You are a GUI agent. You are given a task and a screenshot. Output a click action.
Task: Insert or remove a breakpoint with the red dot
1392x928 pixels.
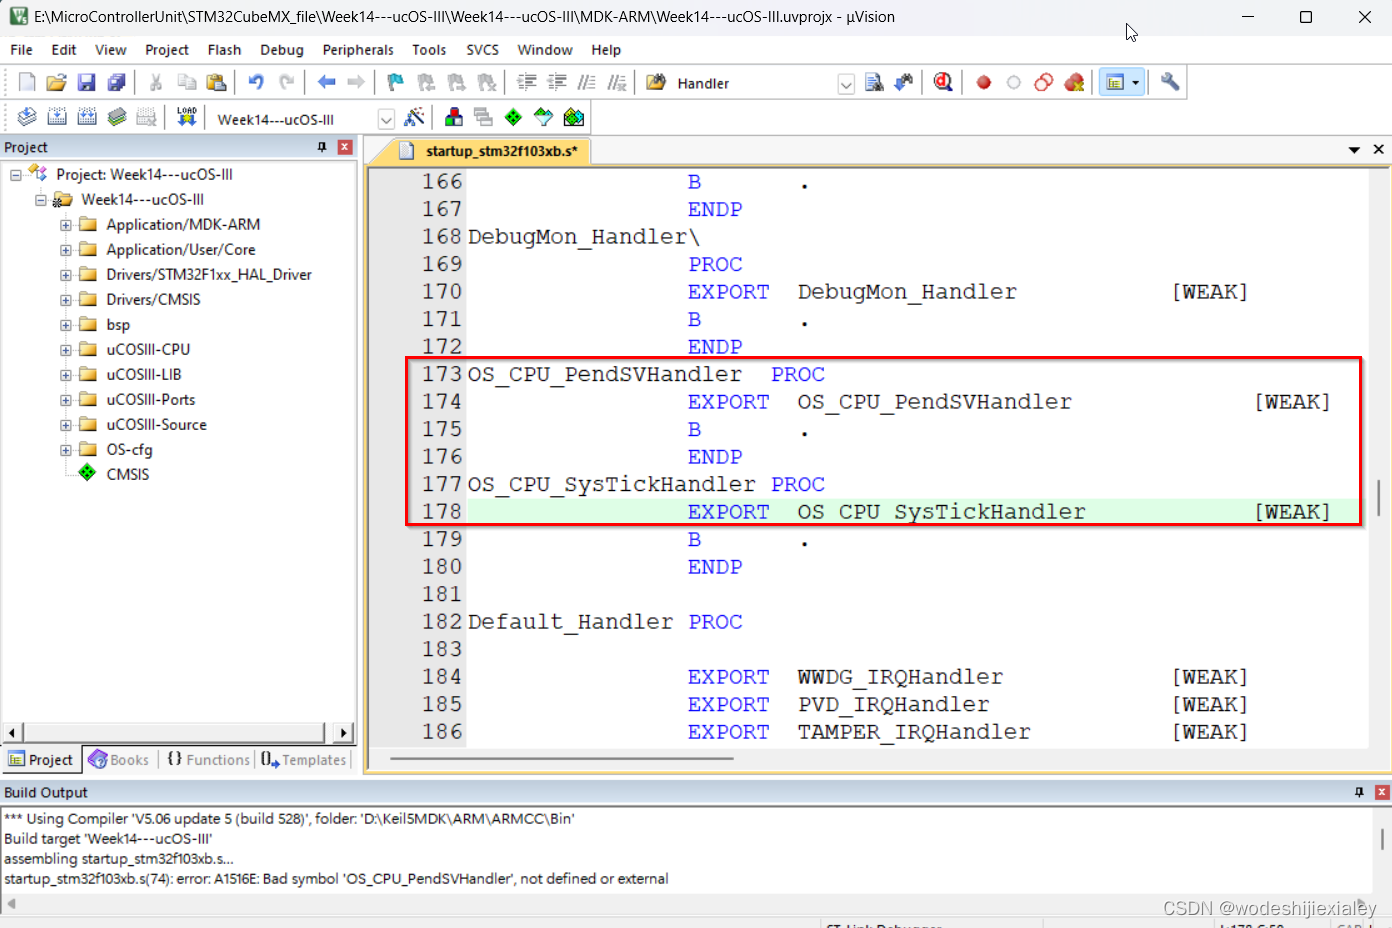(984, 83)
